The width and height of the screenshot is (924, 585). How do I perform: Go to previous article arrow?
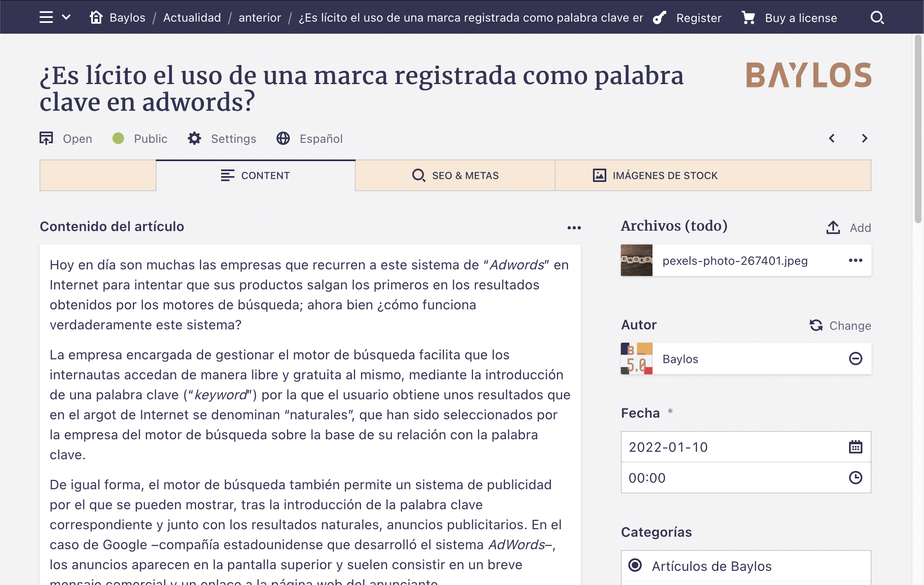(x=831, y=139)
